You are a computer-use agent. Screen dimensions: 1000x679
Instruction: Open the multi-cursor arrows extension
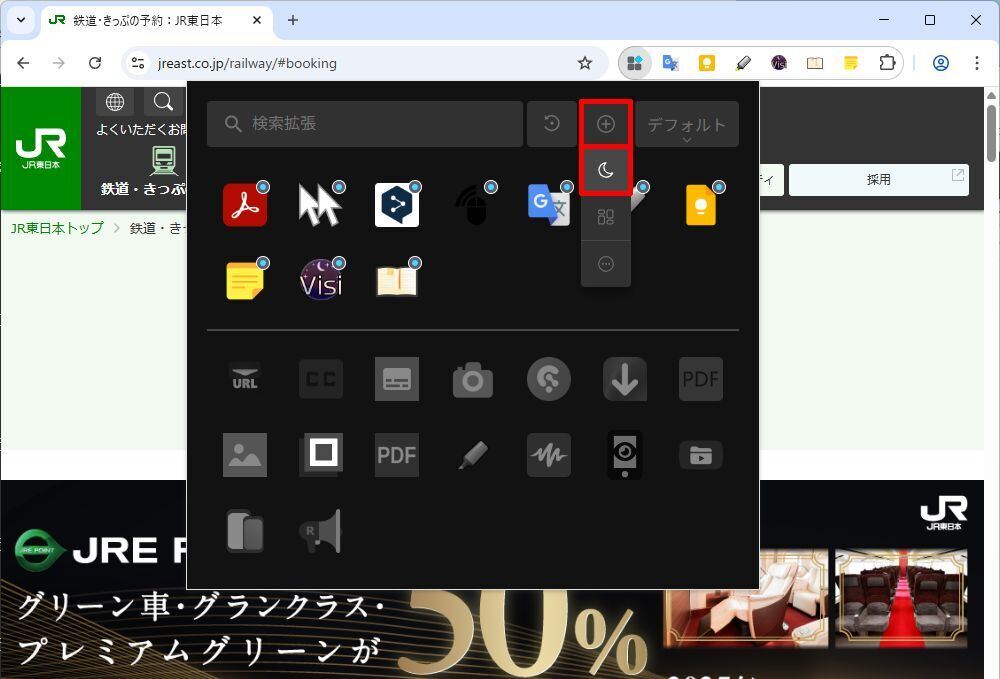point(320,205)
